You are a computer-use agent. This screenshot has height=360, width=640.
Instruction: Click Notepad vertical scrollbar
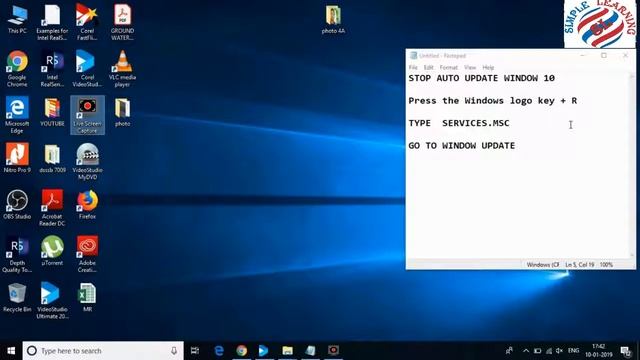(x=632, y=165)
